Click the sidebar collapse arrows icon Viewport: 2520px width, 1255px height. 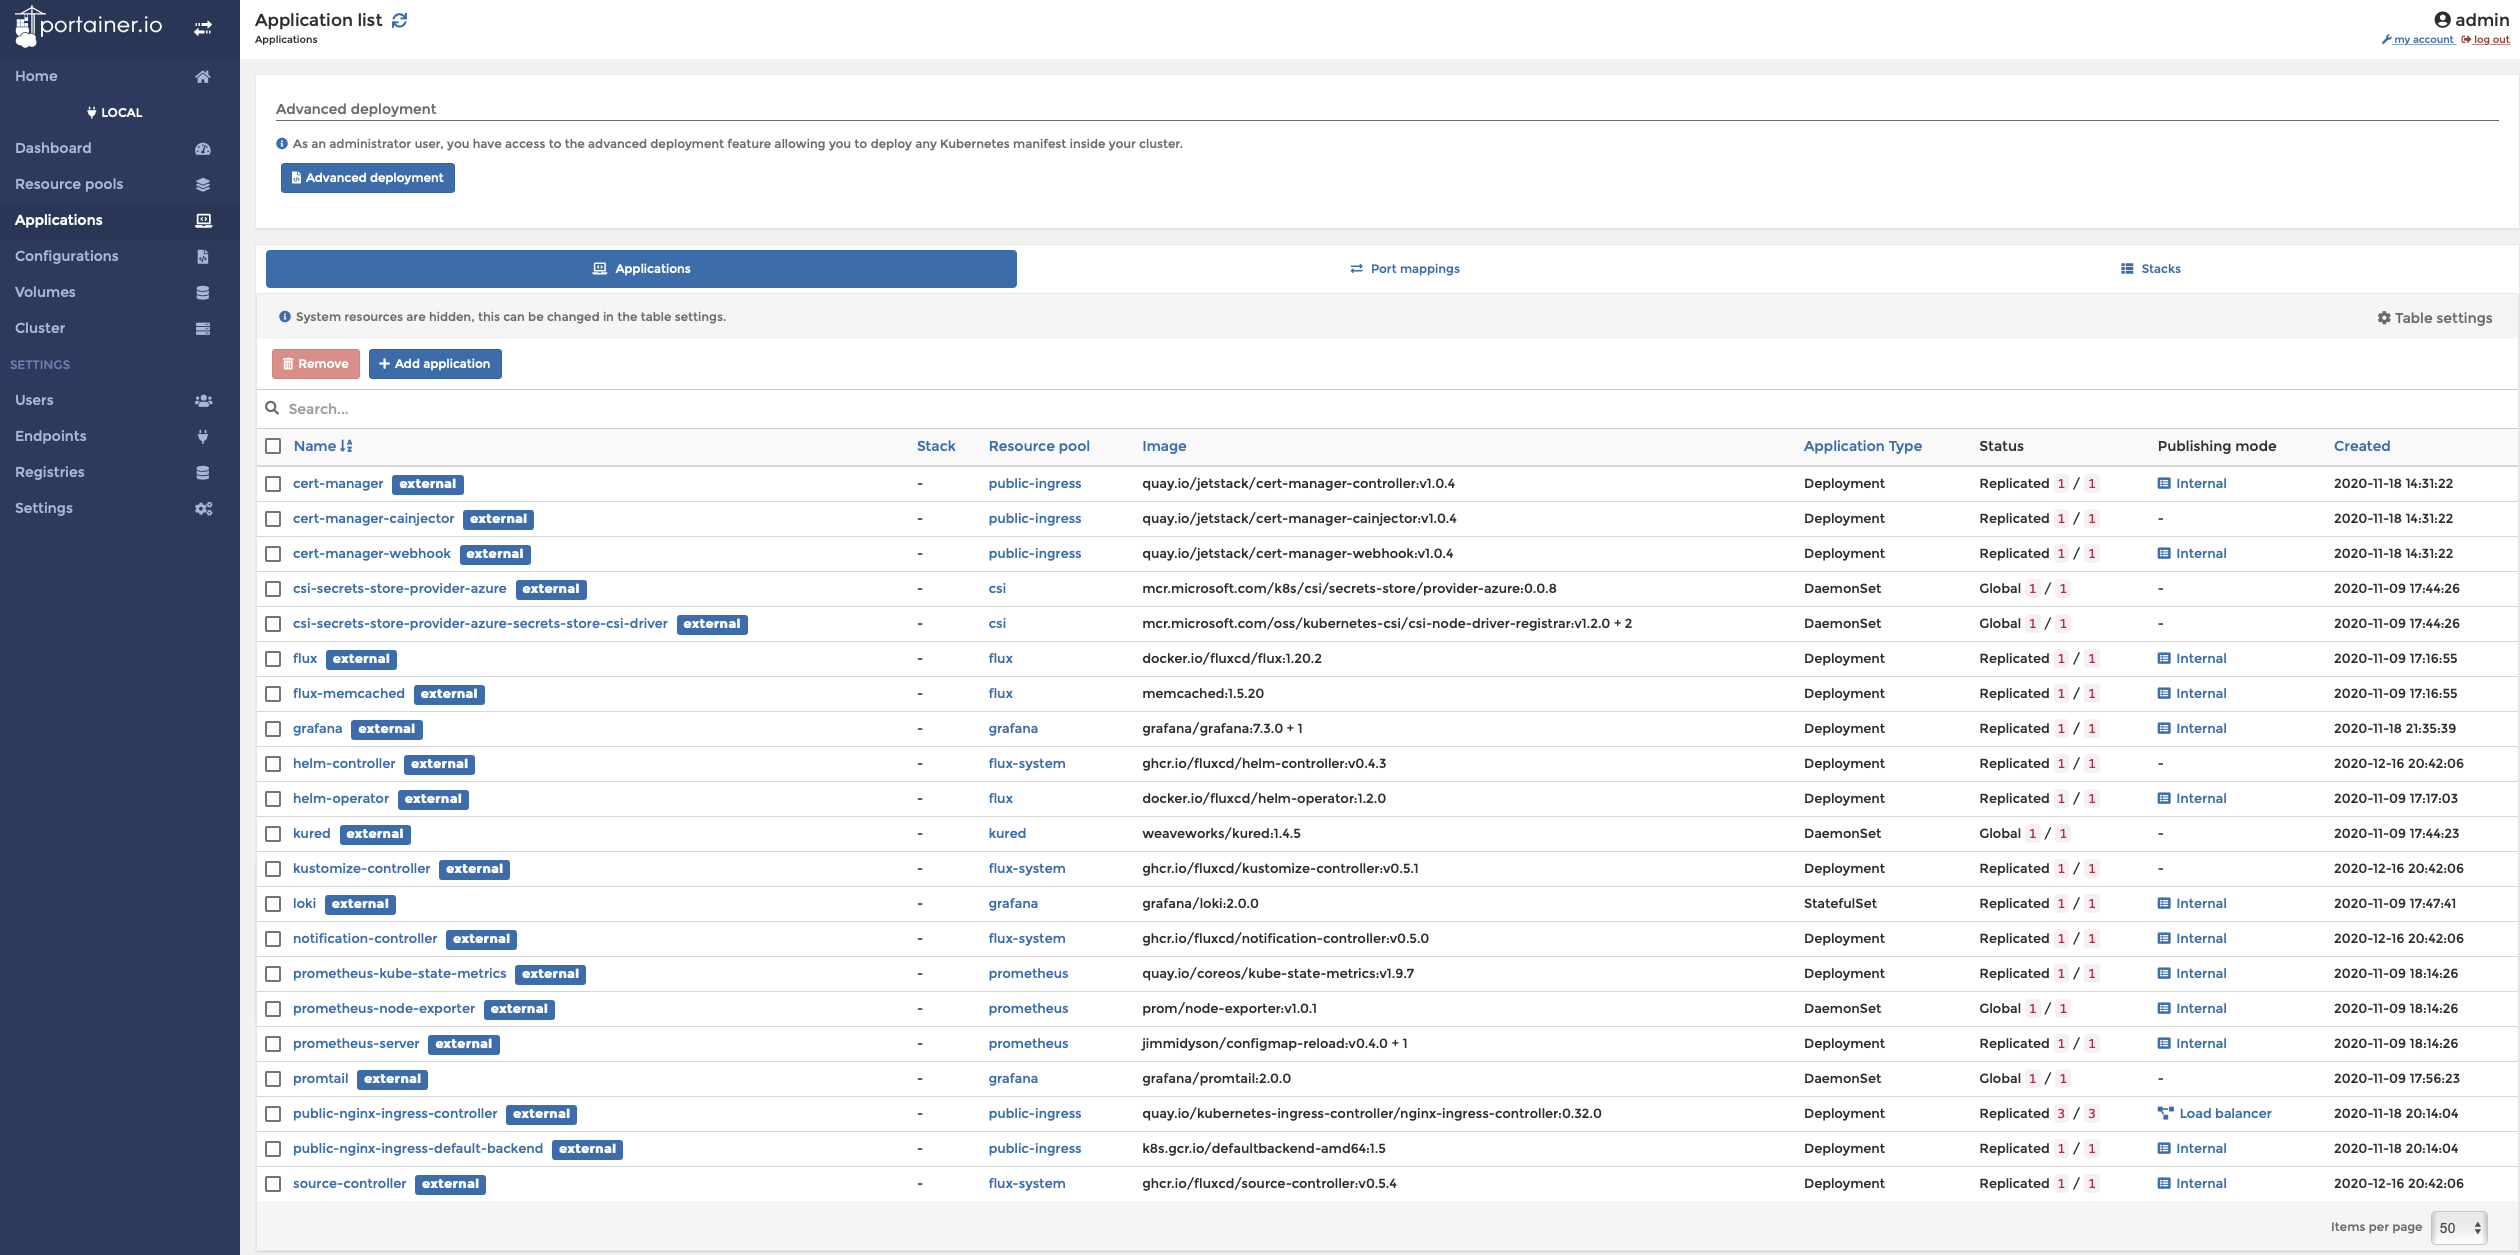pyautogui.click(x=203, y=28)
